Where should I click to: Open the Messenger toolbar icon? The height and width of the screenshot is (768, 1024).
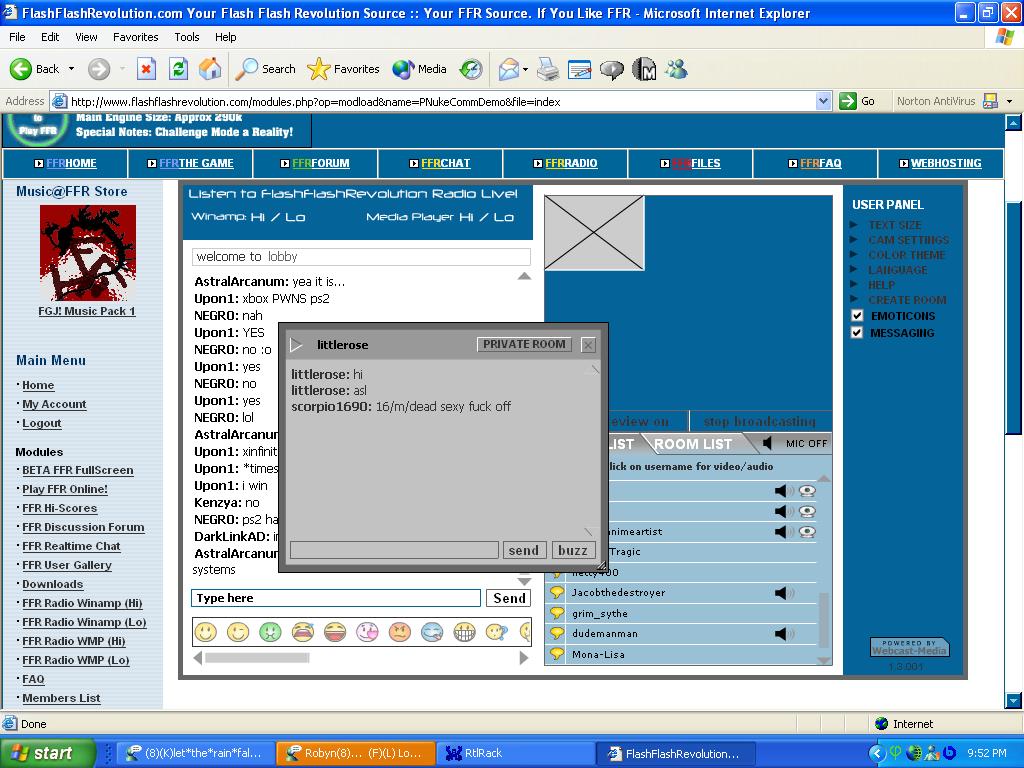(x=677, y=69)
